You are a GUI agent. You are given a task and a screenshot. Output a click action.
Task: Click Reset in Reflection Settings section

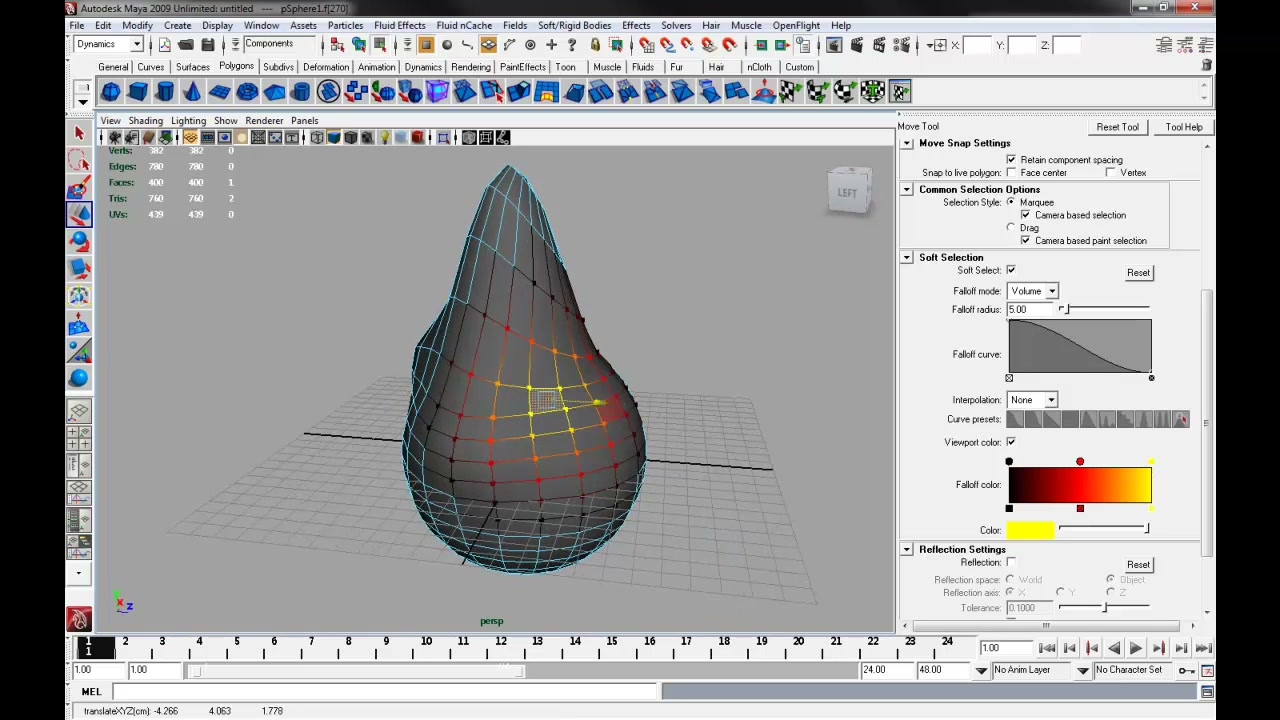pos(1138,564)
